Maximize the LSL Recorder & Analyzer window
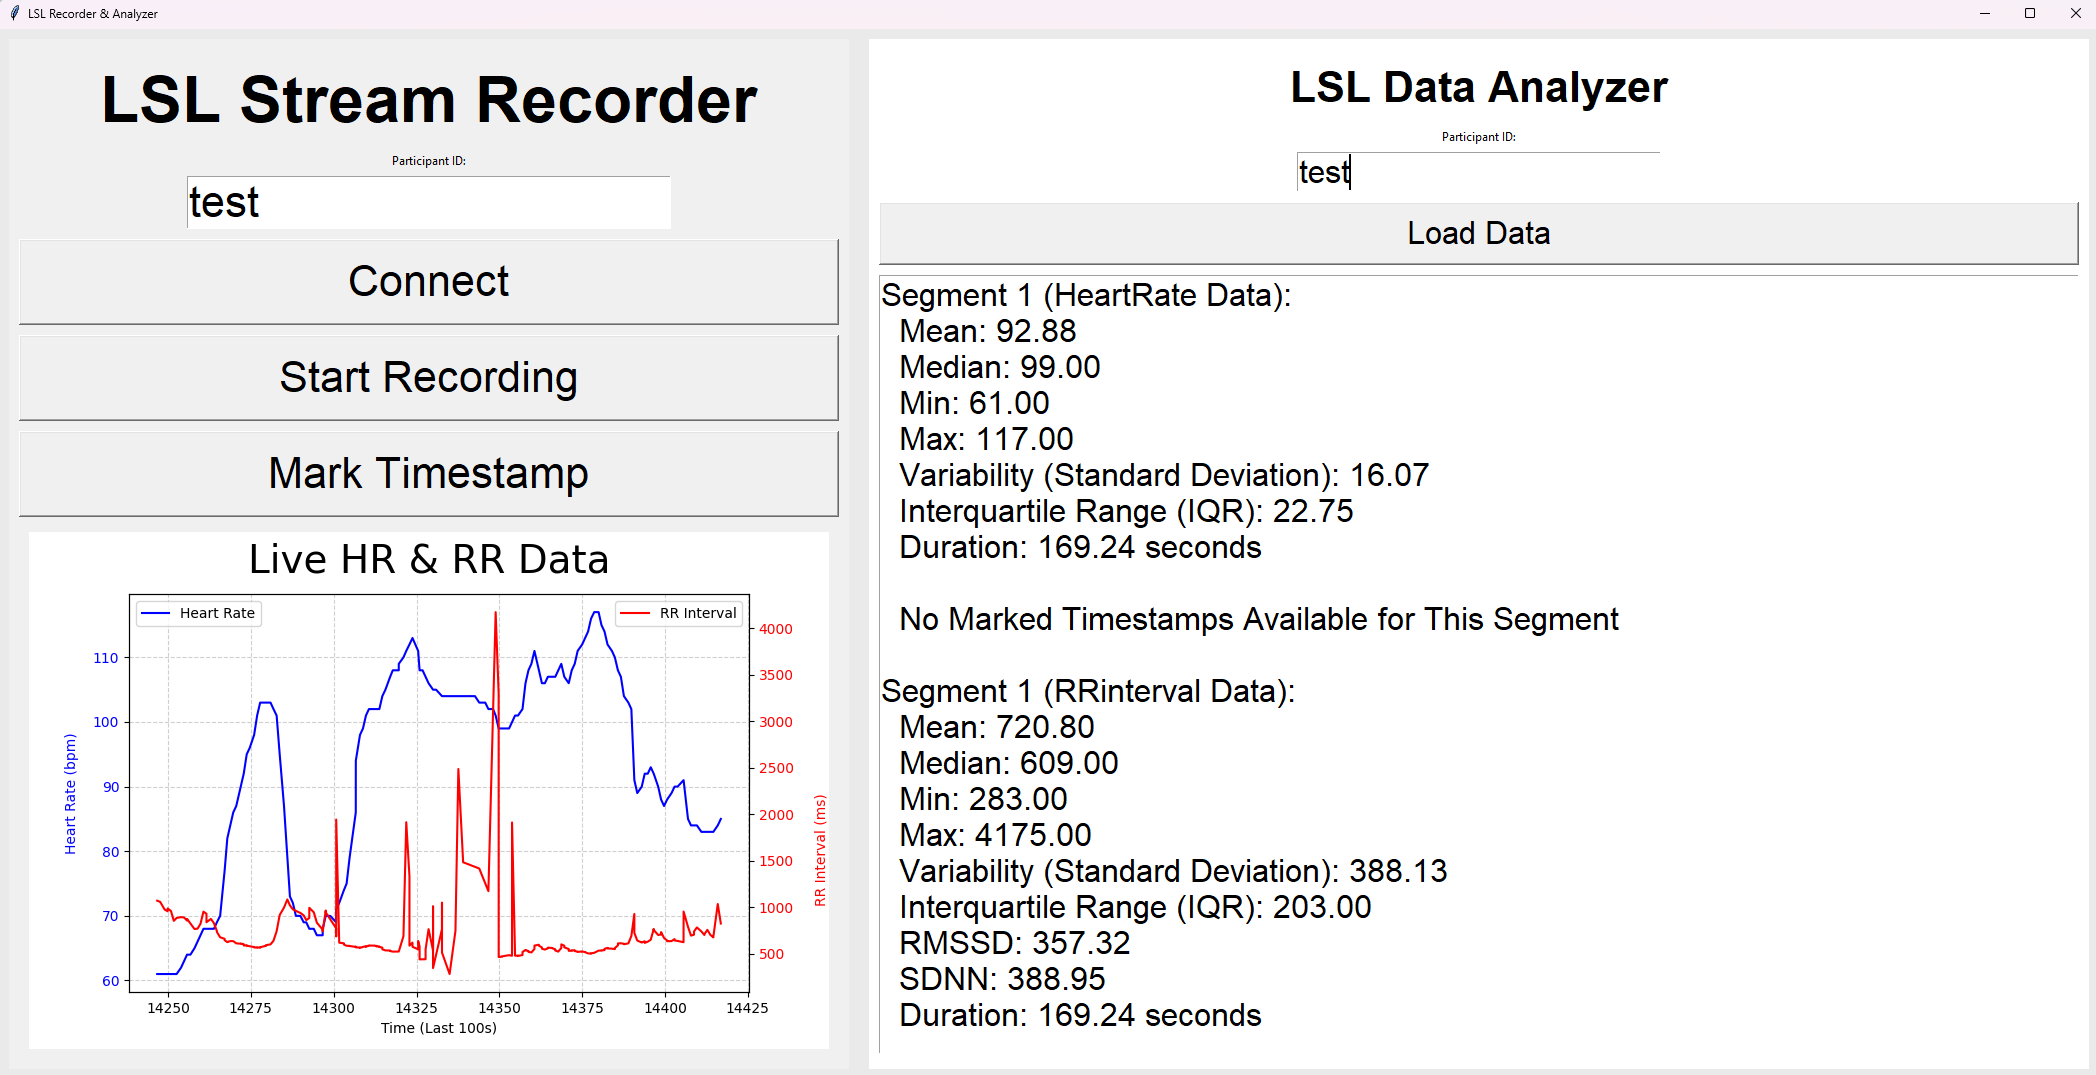The width and height of the screenshot is (2096, 1075). click(2030, 13)
